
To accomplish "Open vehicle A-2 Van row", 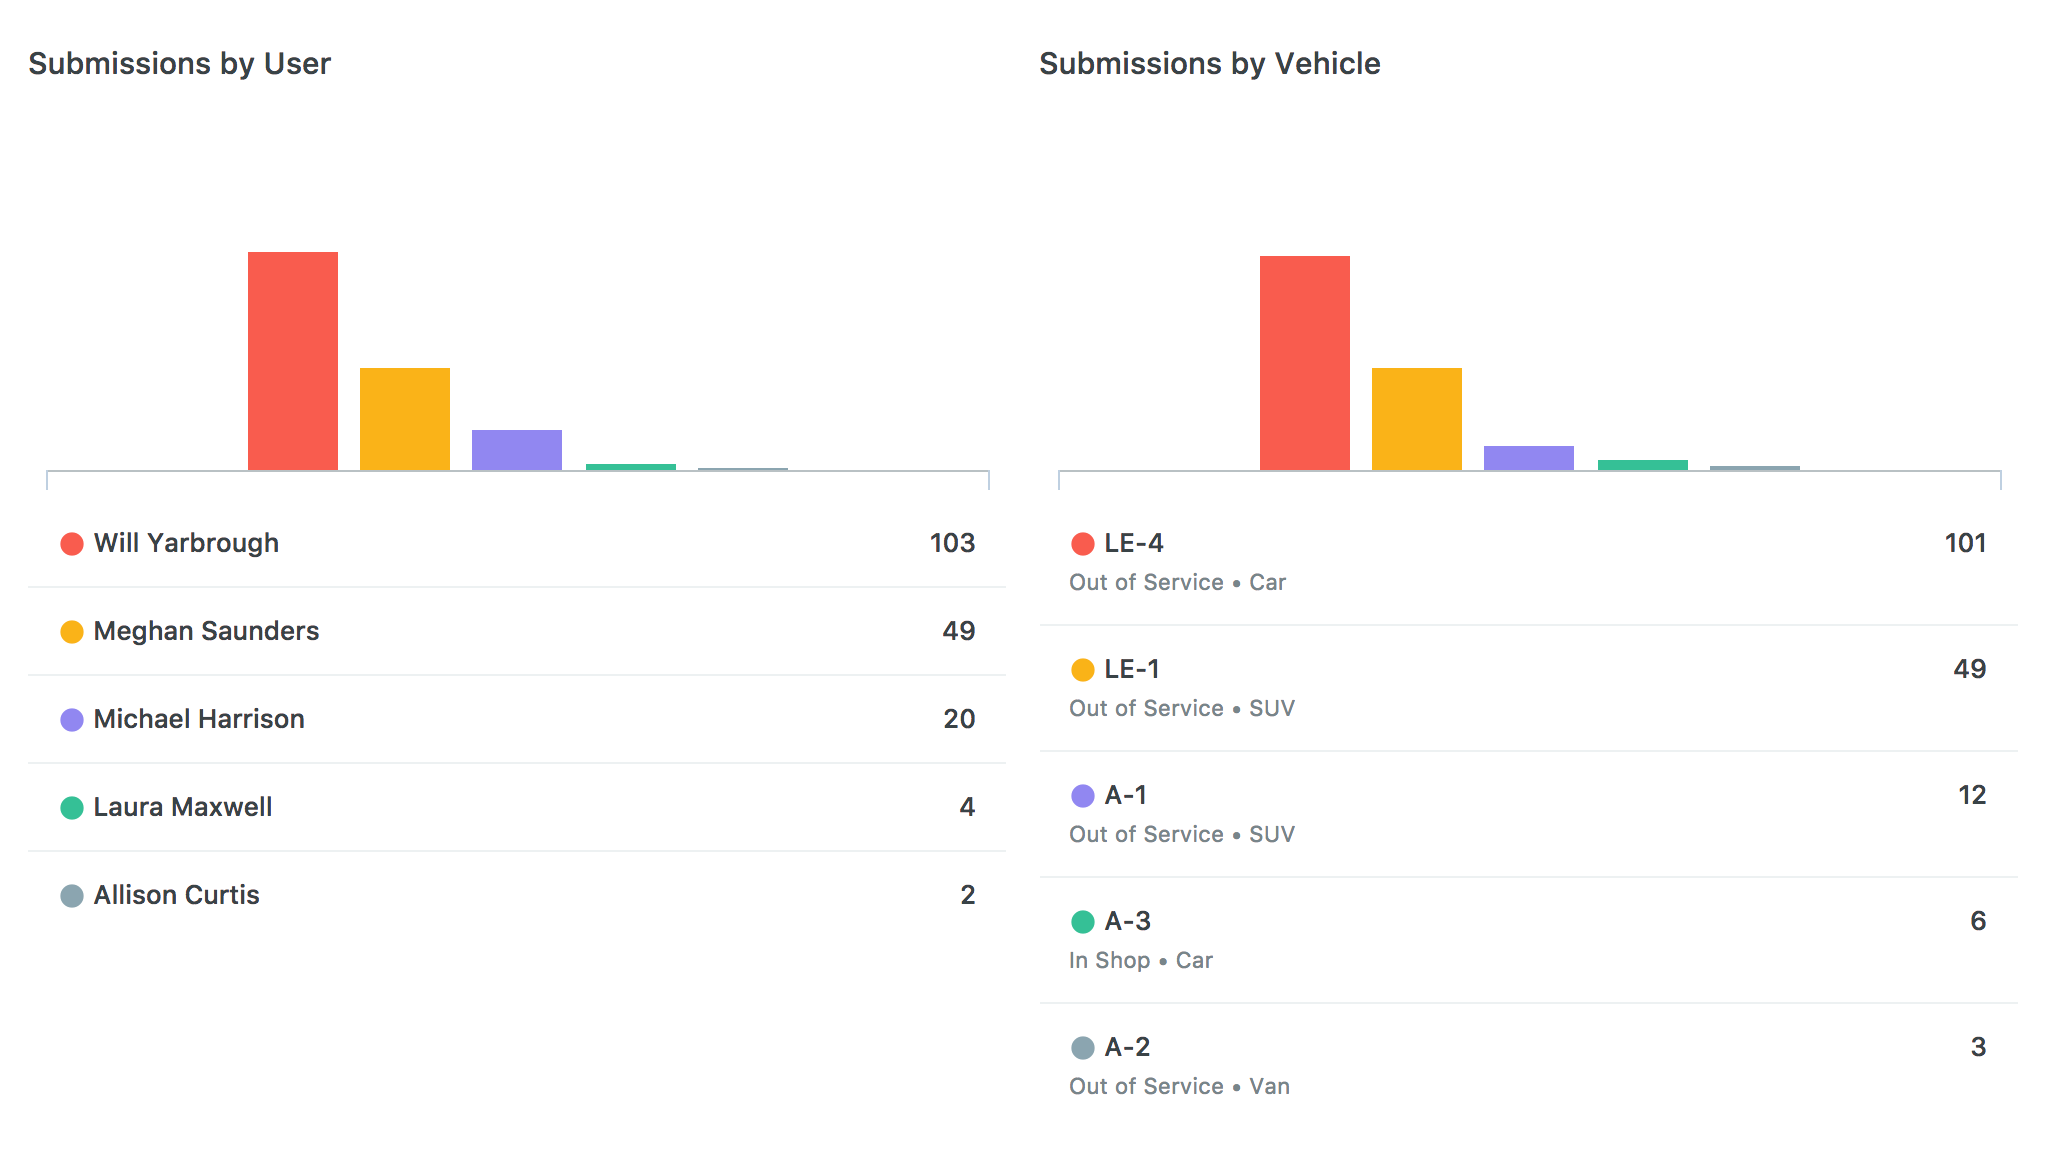I will pyautogui.click(x=1529, y=1066).
